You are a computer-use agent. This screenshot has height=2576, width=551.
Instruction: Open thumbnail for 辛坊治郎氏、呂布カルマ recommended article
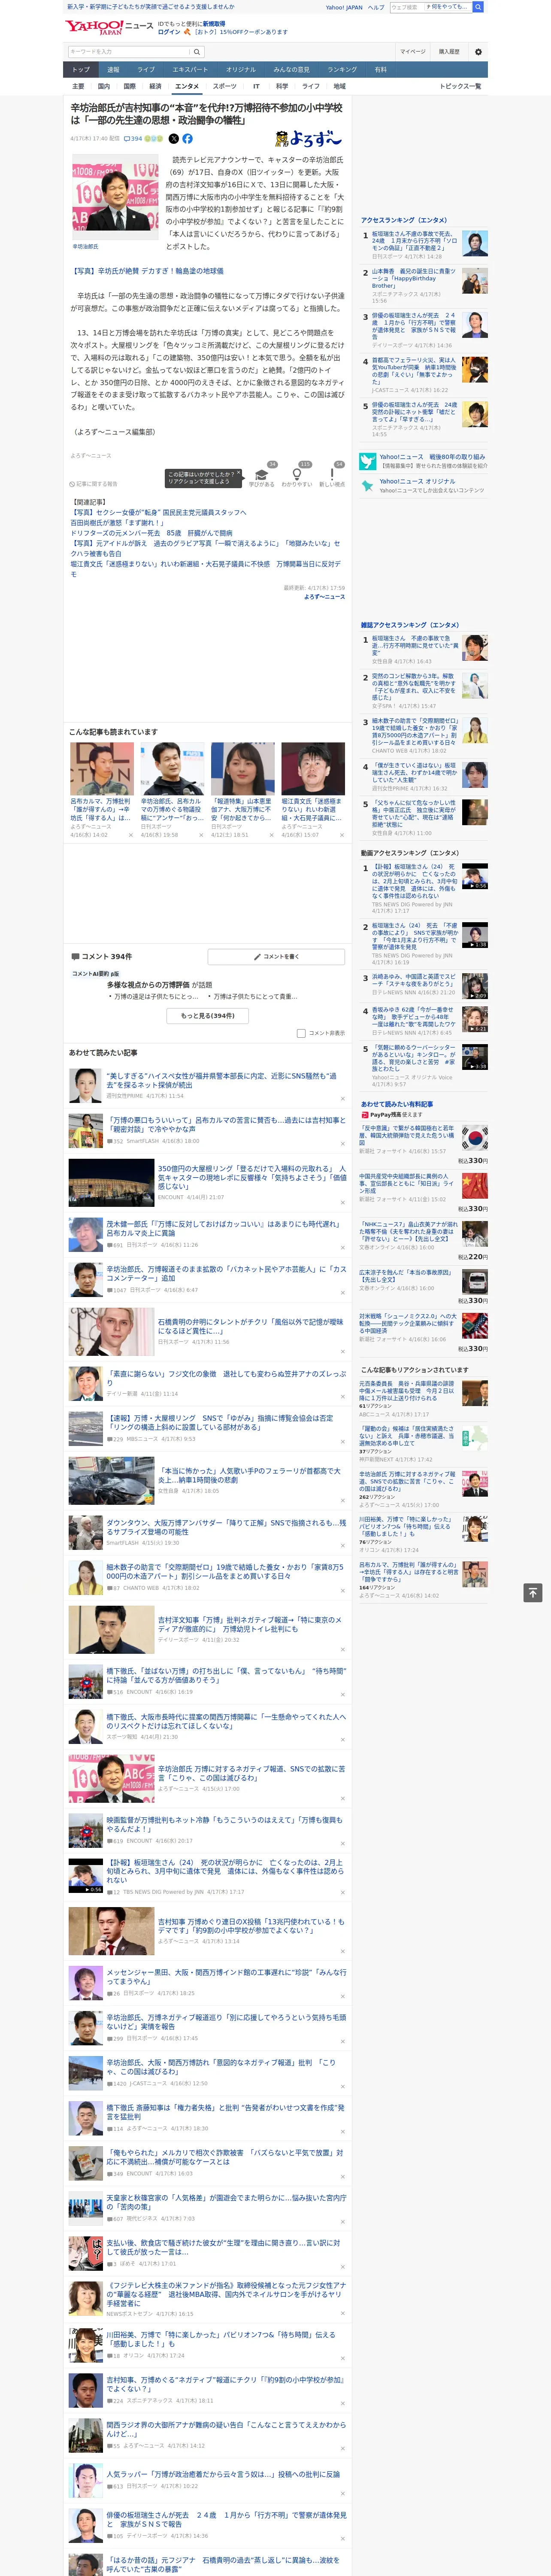pyautogui.click(x=173, y=768)
